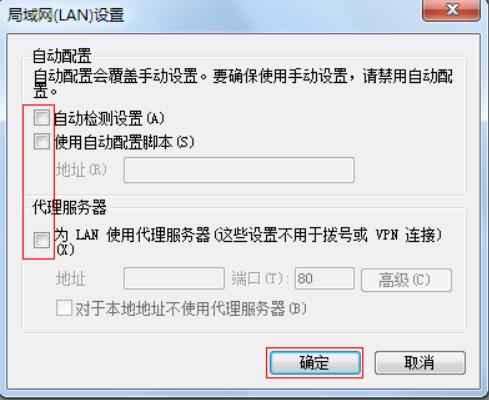Screen dimensions: 489x400
Task: Click the 自动检测设置(A) label text
Action: pos(109,119)
